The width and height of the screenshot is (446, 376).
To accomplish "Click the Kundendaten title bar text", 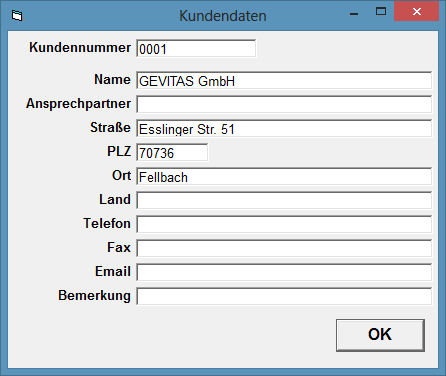I will click(223, 16).
